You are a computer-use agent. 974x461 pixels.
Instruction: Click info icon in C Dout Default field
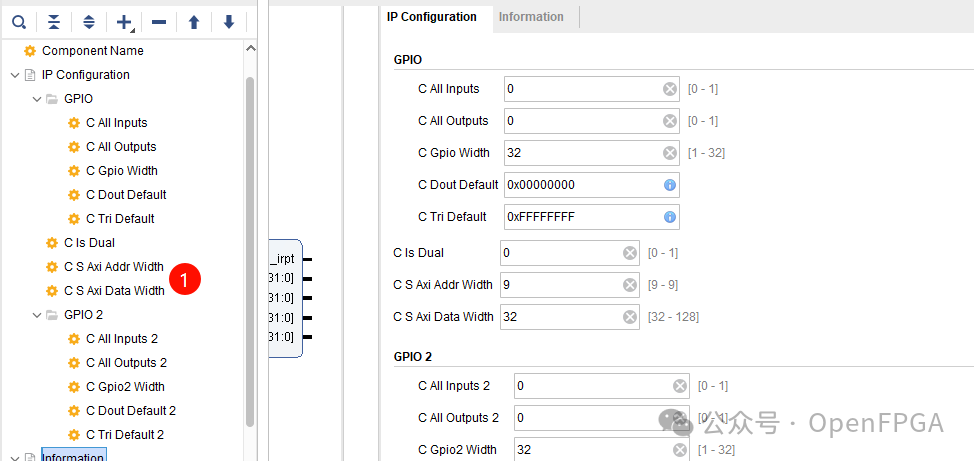click(x=670, y=185)
